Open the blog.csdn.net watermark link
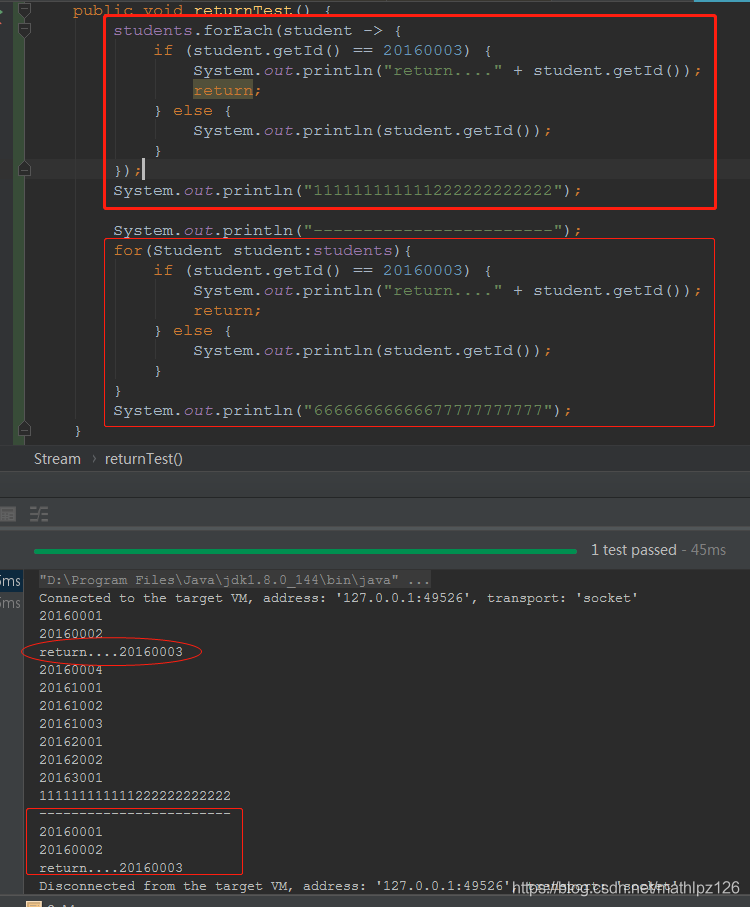 [x=625, y=888]
